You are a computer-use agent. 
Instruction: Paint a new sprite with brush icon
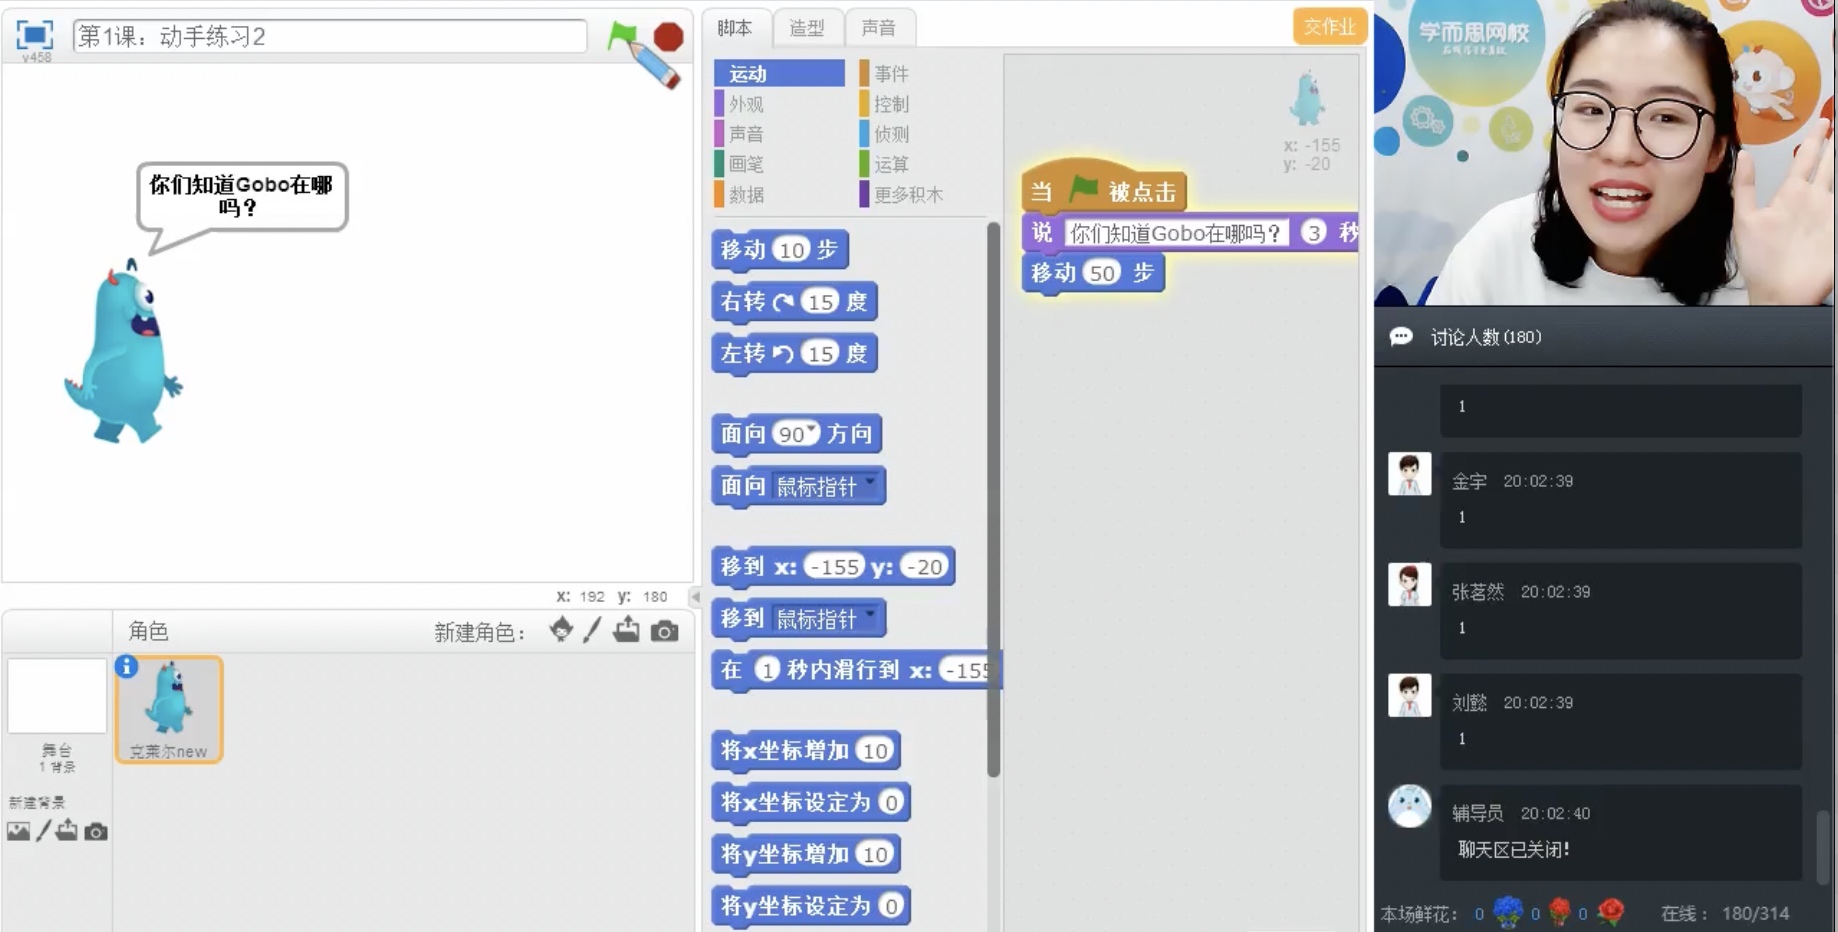pyautogui.click(x=593, y=630)
